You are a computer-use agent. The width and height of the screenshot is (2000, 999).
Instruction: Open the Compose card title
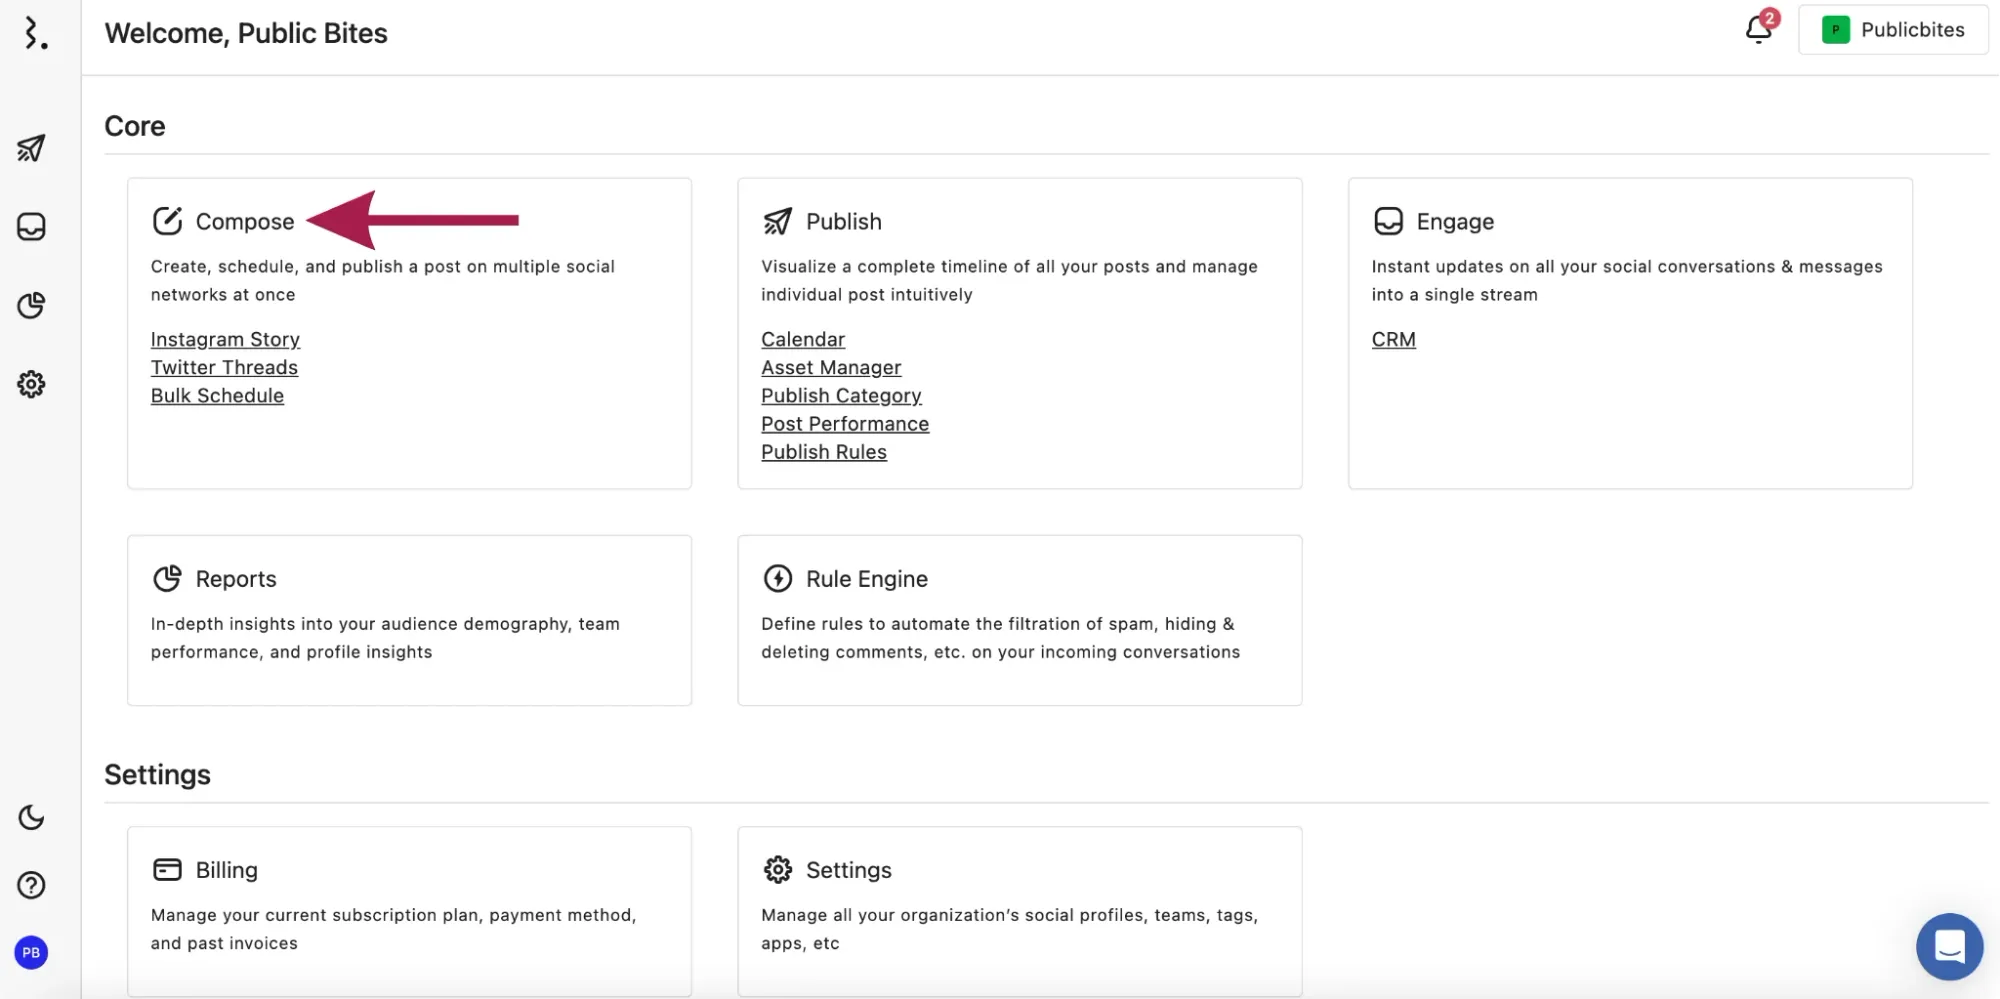(x=244, y=222)
